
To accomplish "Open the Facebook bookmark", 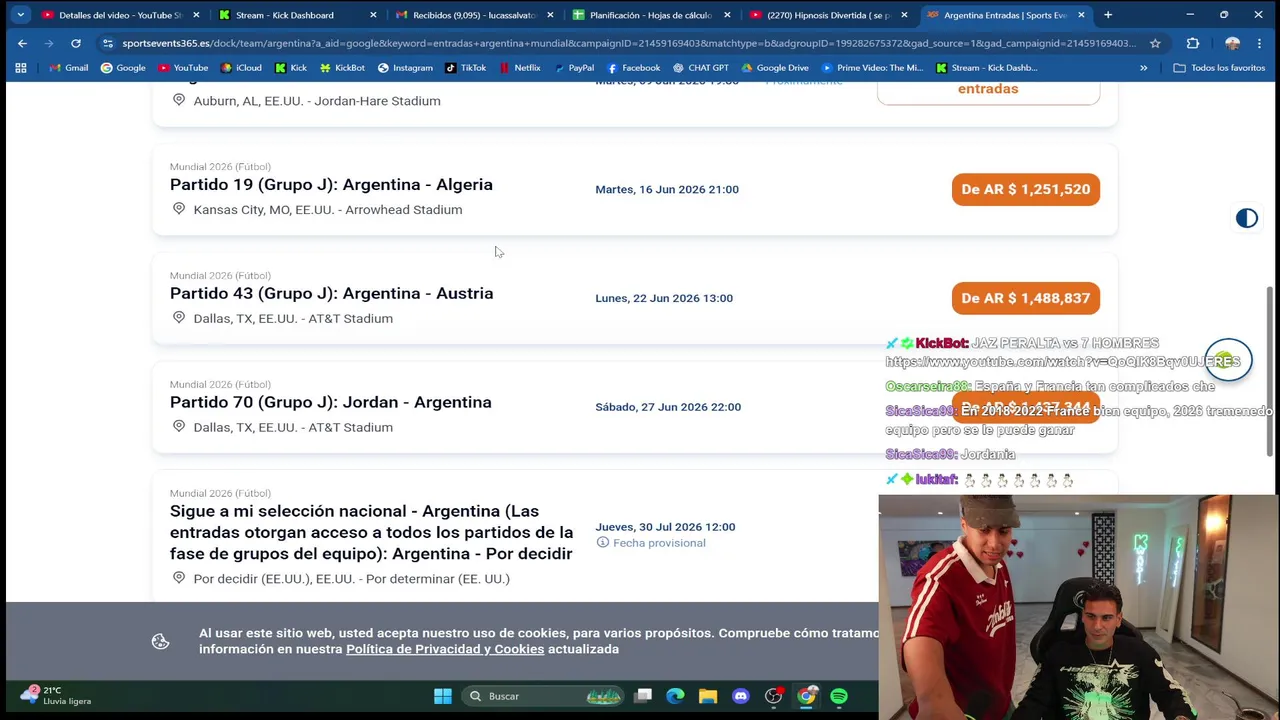I will click(x=633, y=68).
